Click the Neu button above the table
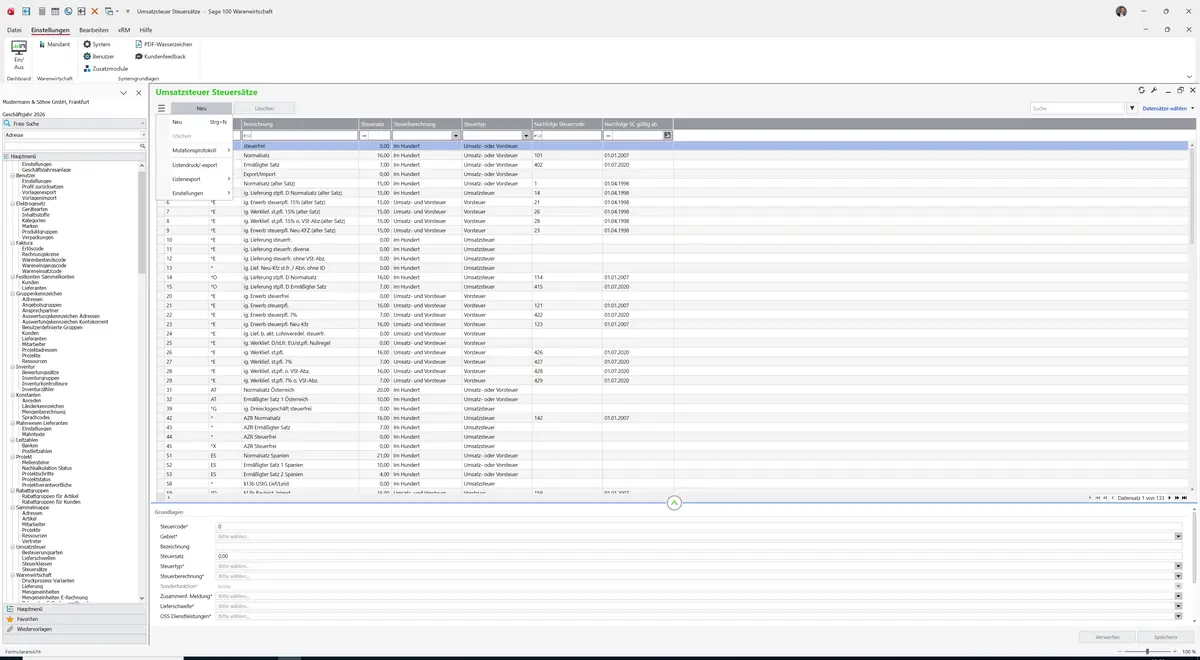The image size is (1200, 660). [x=201, y=108]
